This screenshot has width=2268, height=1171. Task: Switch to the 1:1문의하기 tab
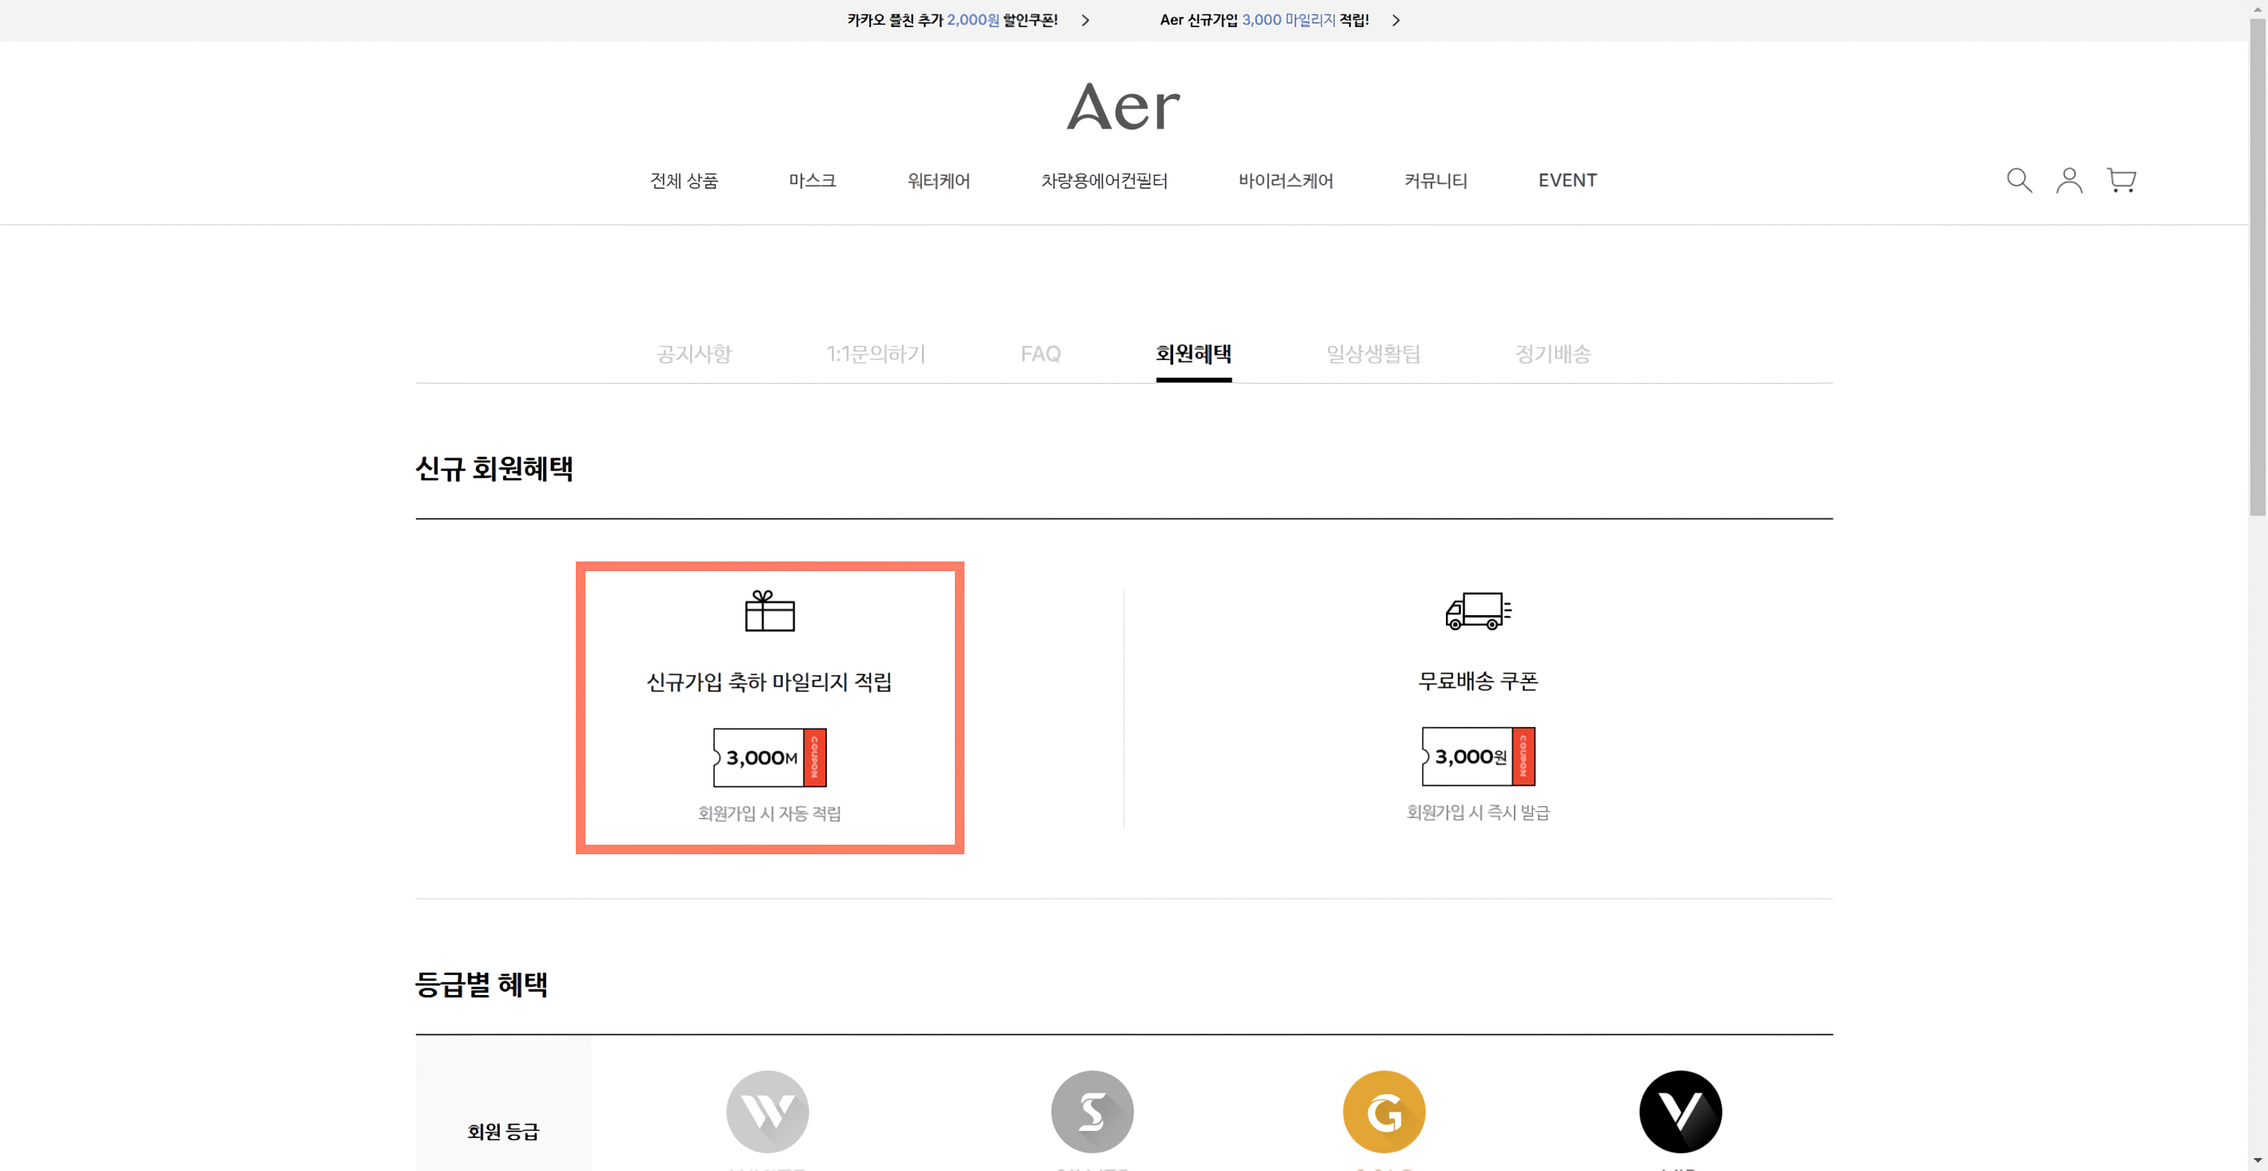875,354
